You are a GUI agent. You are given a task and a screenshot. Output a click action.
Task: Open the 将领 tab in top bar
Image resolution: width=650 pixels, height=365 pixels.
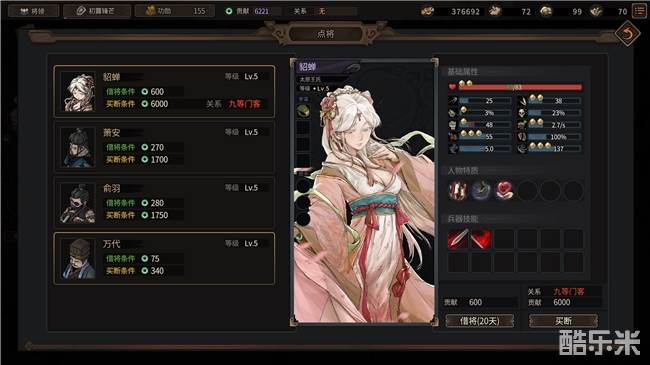coord(33,11)
